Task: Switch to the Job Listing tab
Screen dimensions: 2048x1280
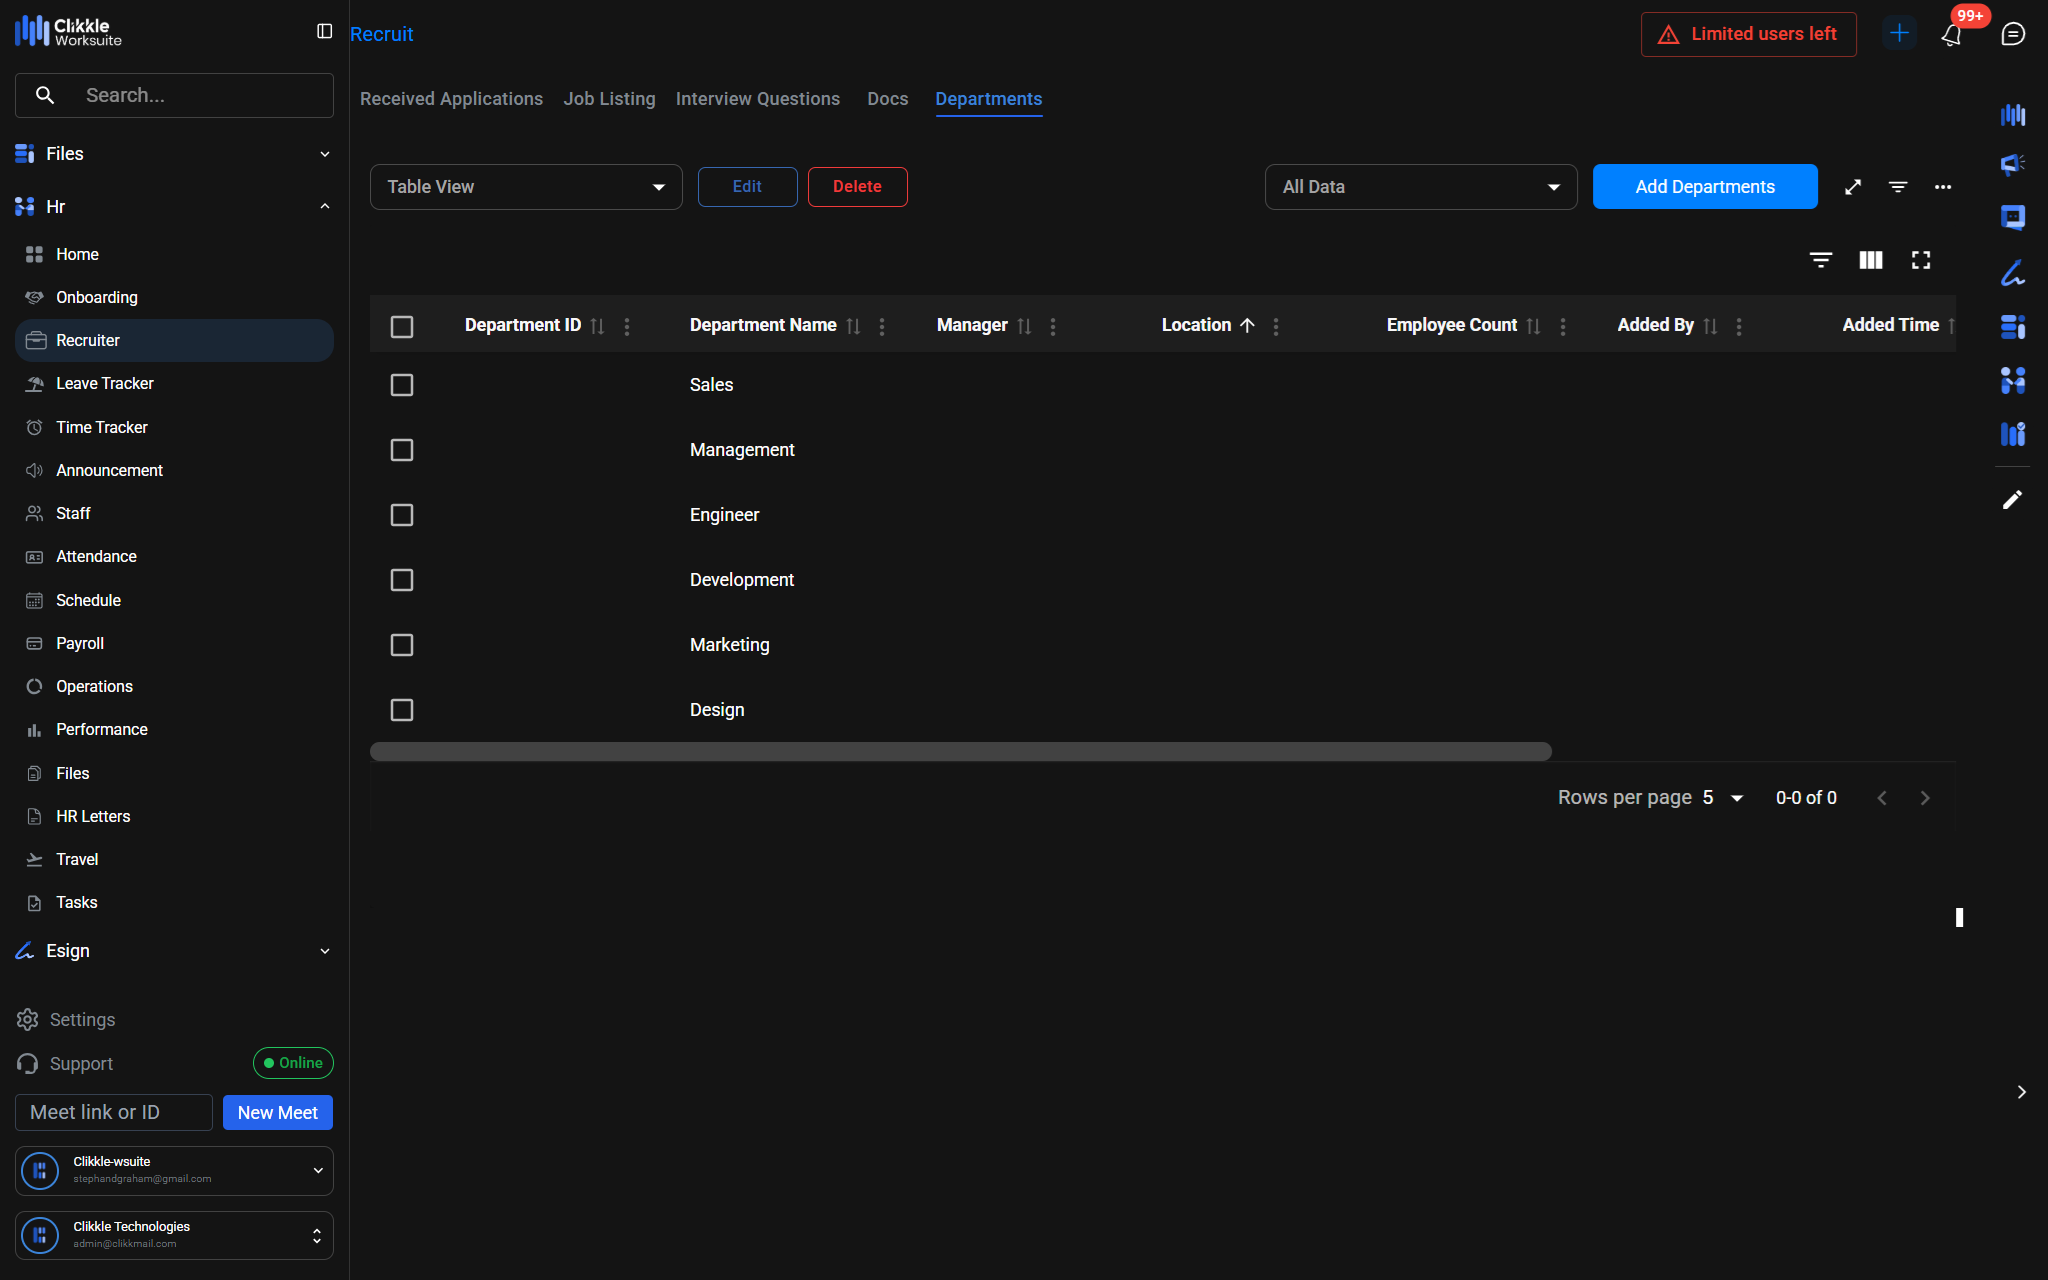Action: 609,99
